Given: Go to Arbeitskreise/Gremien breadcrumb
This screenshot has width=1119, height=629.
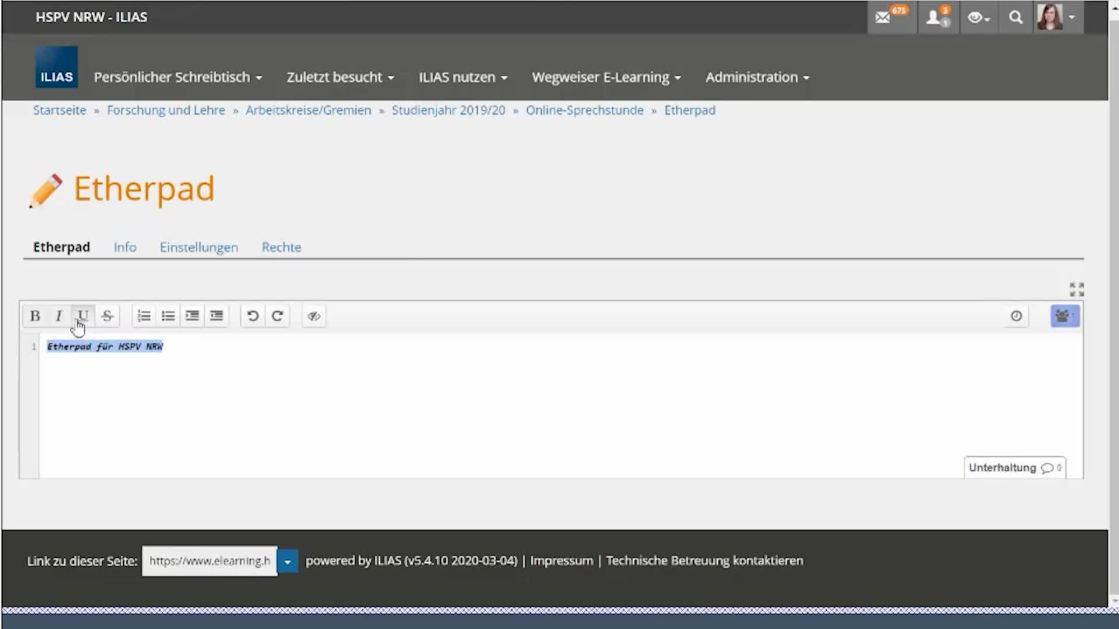Looking at the screenshot, I should (308, 110).
